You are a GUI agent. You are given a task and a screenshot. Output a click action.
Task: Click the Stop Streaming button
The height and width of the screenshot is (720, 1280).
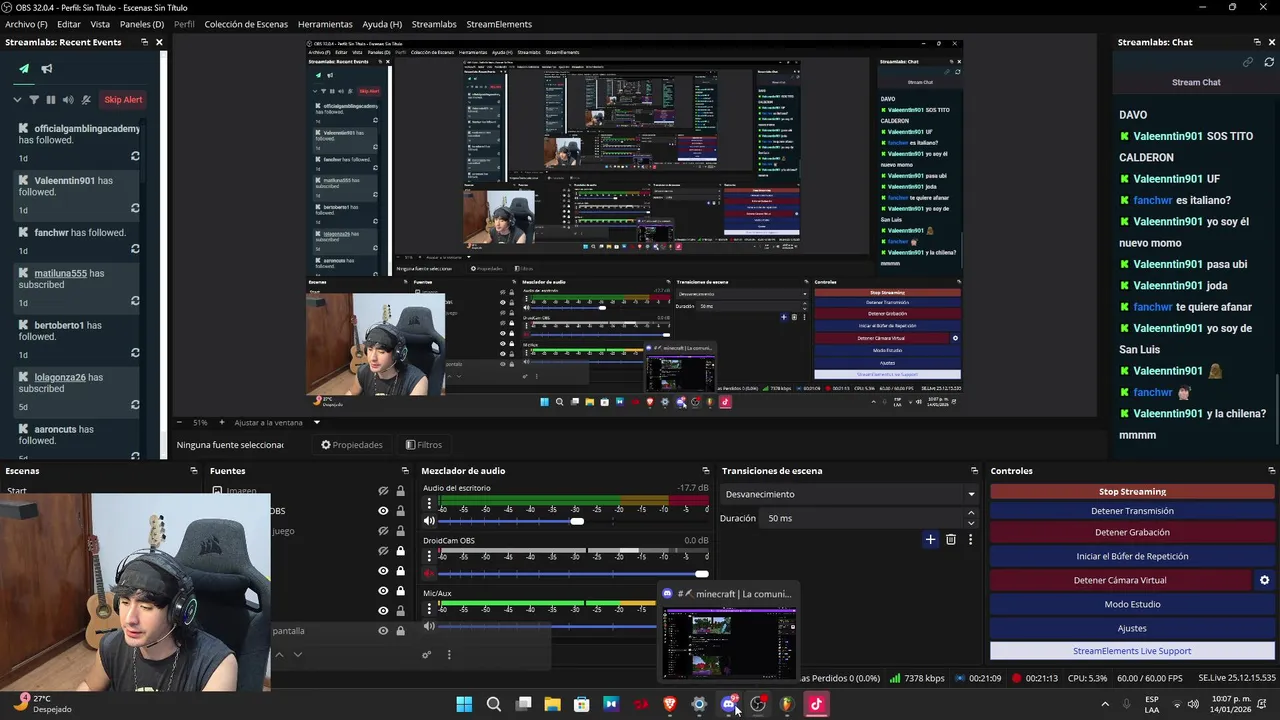tap(1132, 491)
